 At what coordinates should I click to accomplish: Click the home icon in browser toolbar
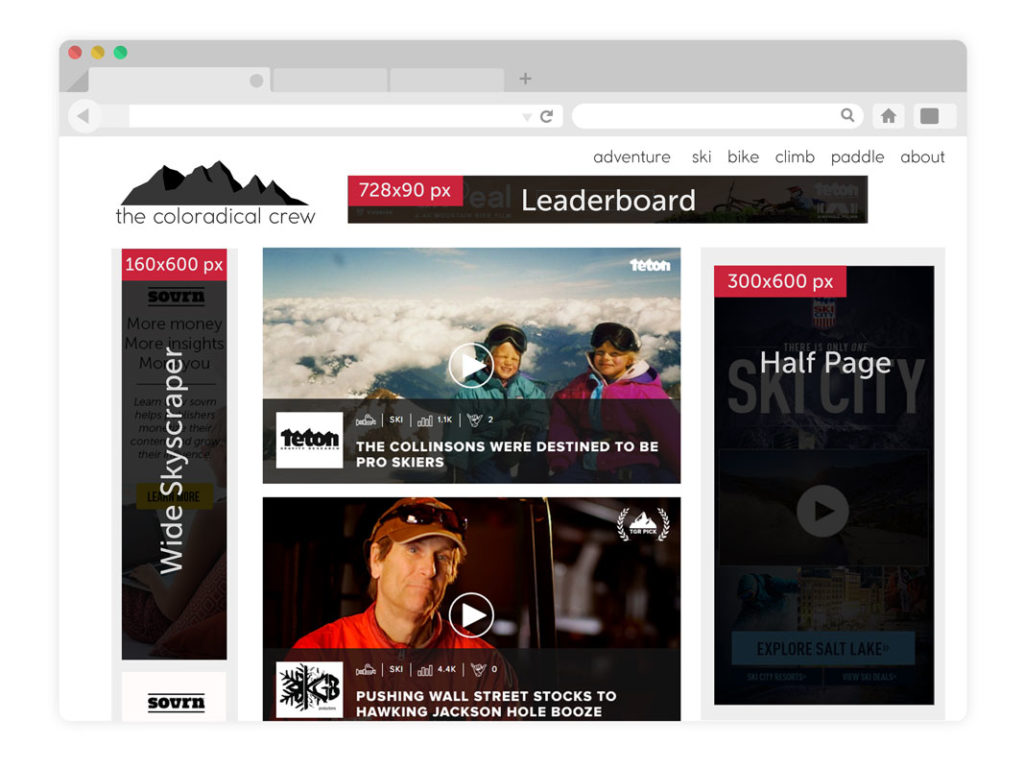(888, 116)
